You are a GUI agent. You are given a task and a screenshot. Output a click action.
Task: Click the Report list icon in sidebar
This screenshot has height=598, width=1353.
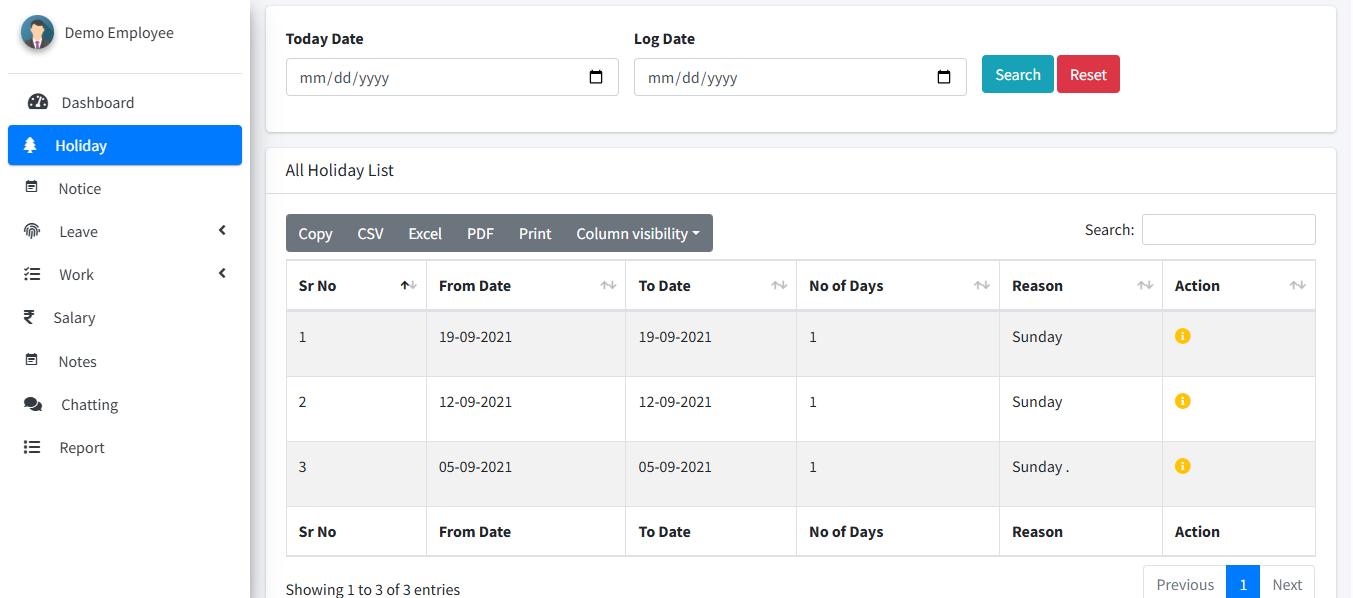tap(32, 447)
